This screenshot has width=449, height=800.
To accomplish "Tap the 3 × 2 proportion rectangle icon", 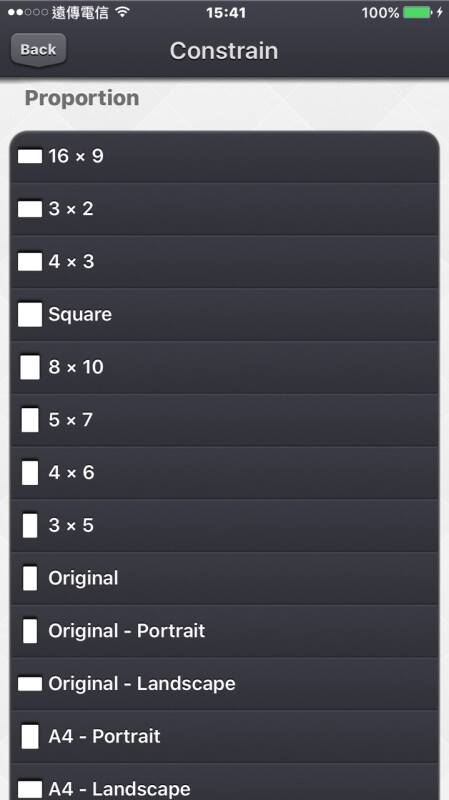I will pos(30,209).
